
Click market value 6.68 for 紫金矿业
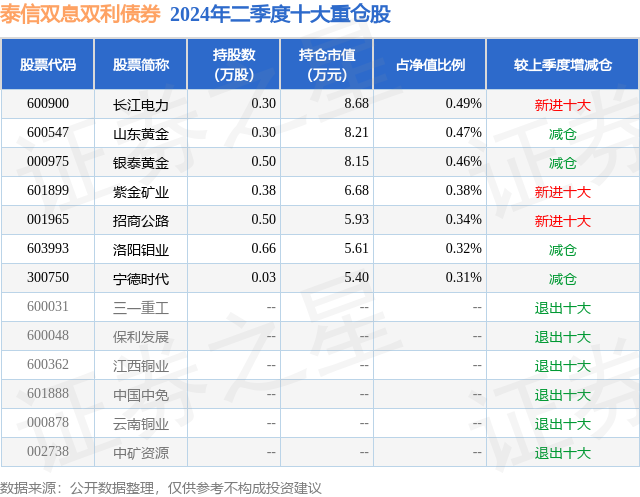356,191
